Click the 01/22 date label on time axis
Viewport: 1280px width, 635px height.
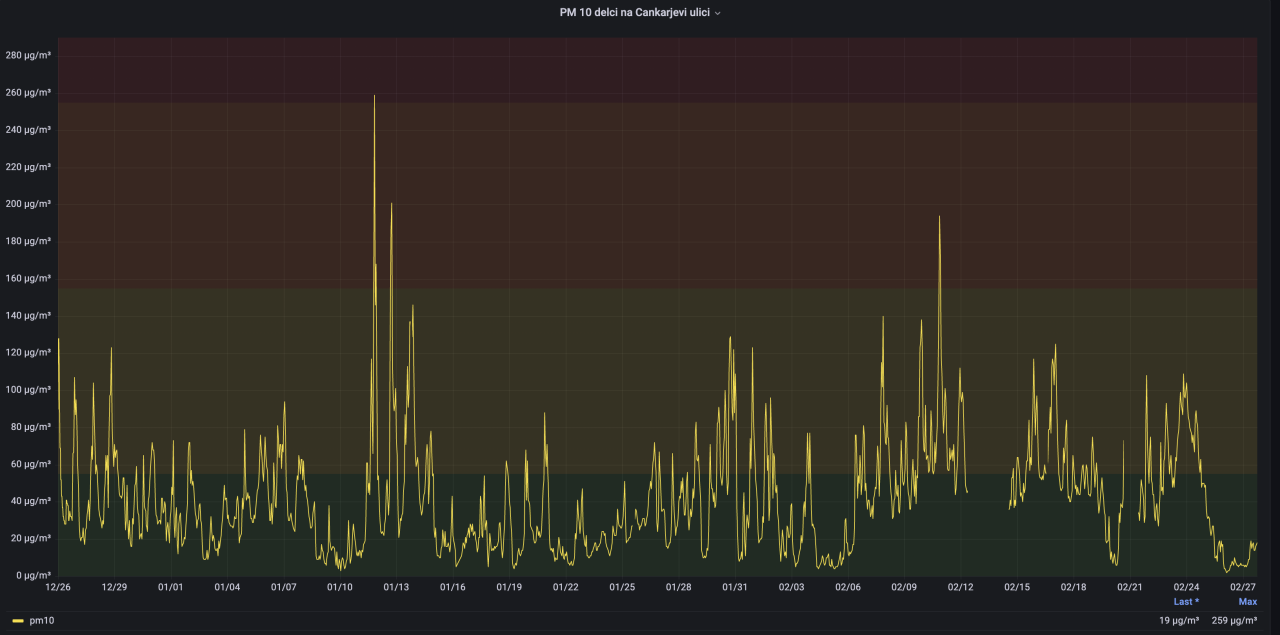pos(566,587)
